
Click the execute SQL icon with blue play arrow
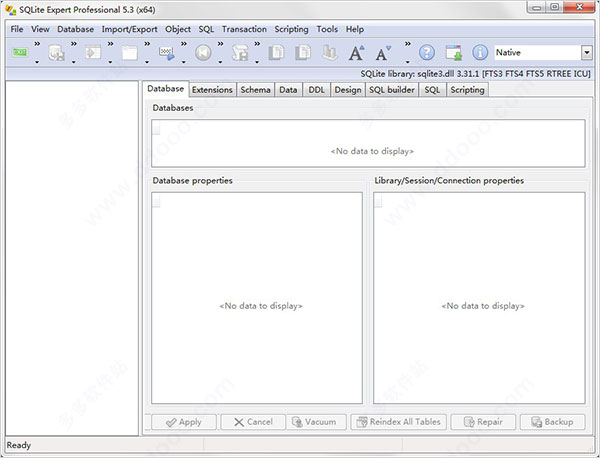[166, 52]
